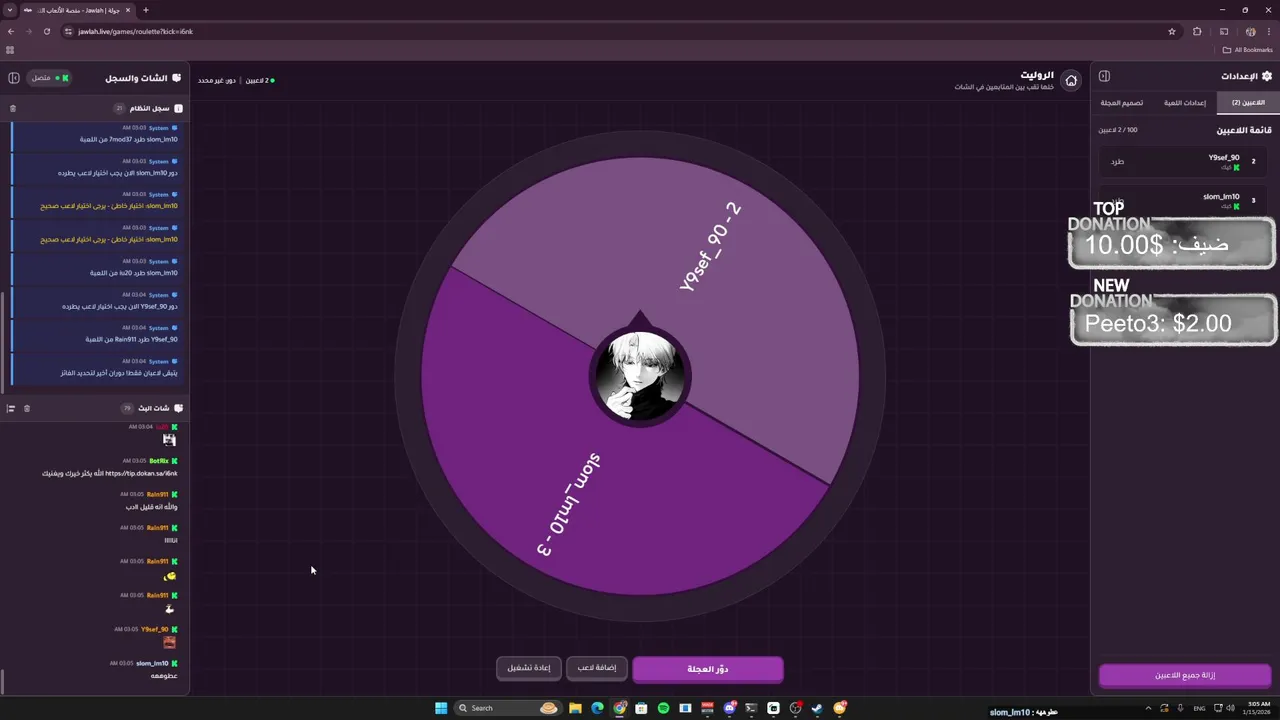Image resolution: width=1280 pixels, height=720 pixels.
Task: Open the Terminal from the taskbar
Action: point(751,708)
